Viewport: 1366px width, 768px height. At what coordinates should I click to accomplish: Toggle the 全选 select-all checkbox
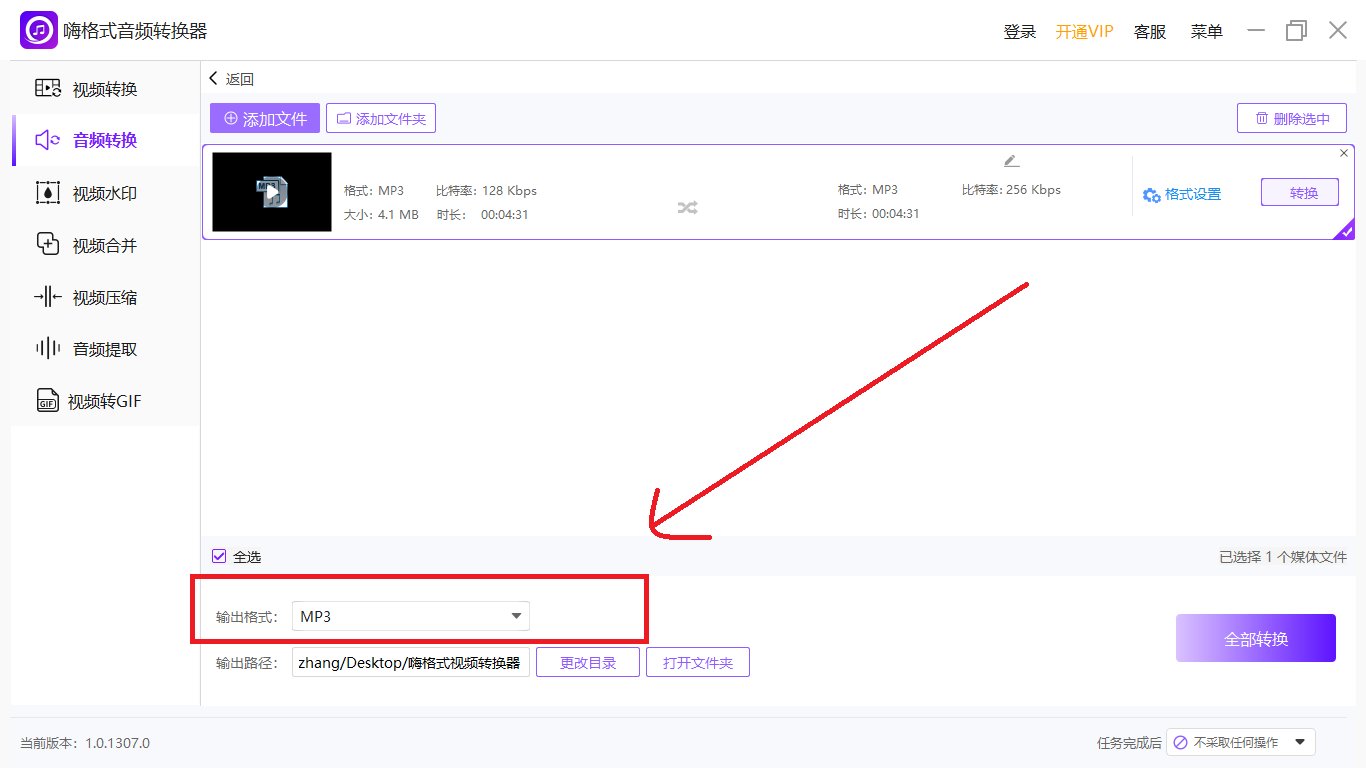[219, 556]
